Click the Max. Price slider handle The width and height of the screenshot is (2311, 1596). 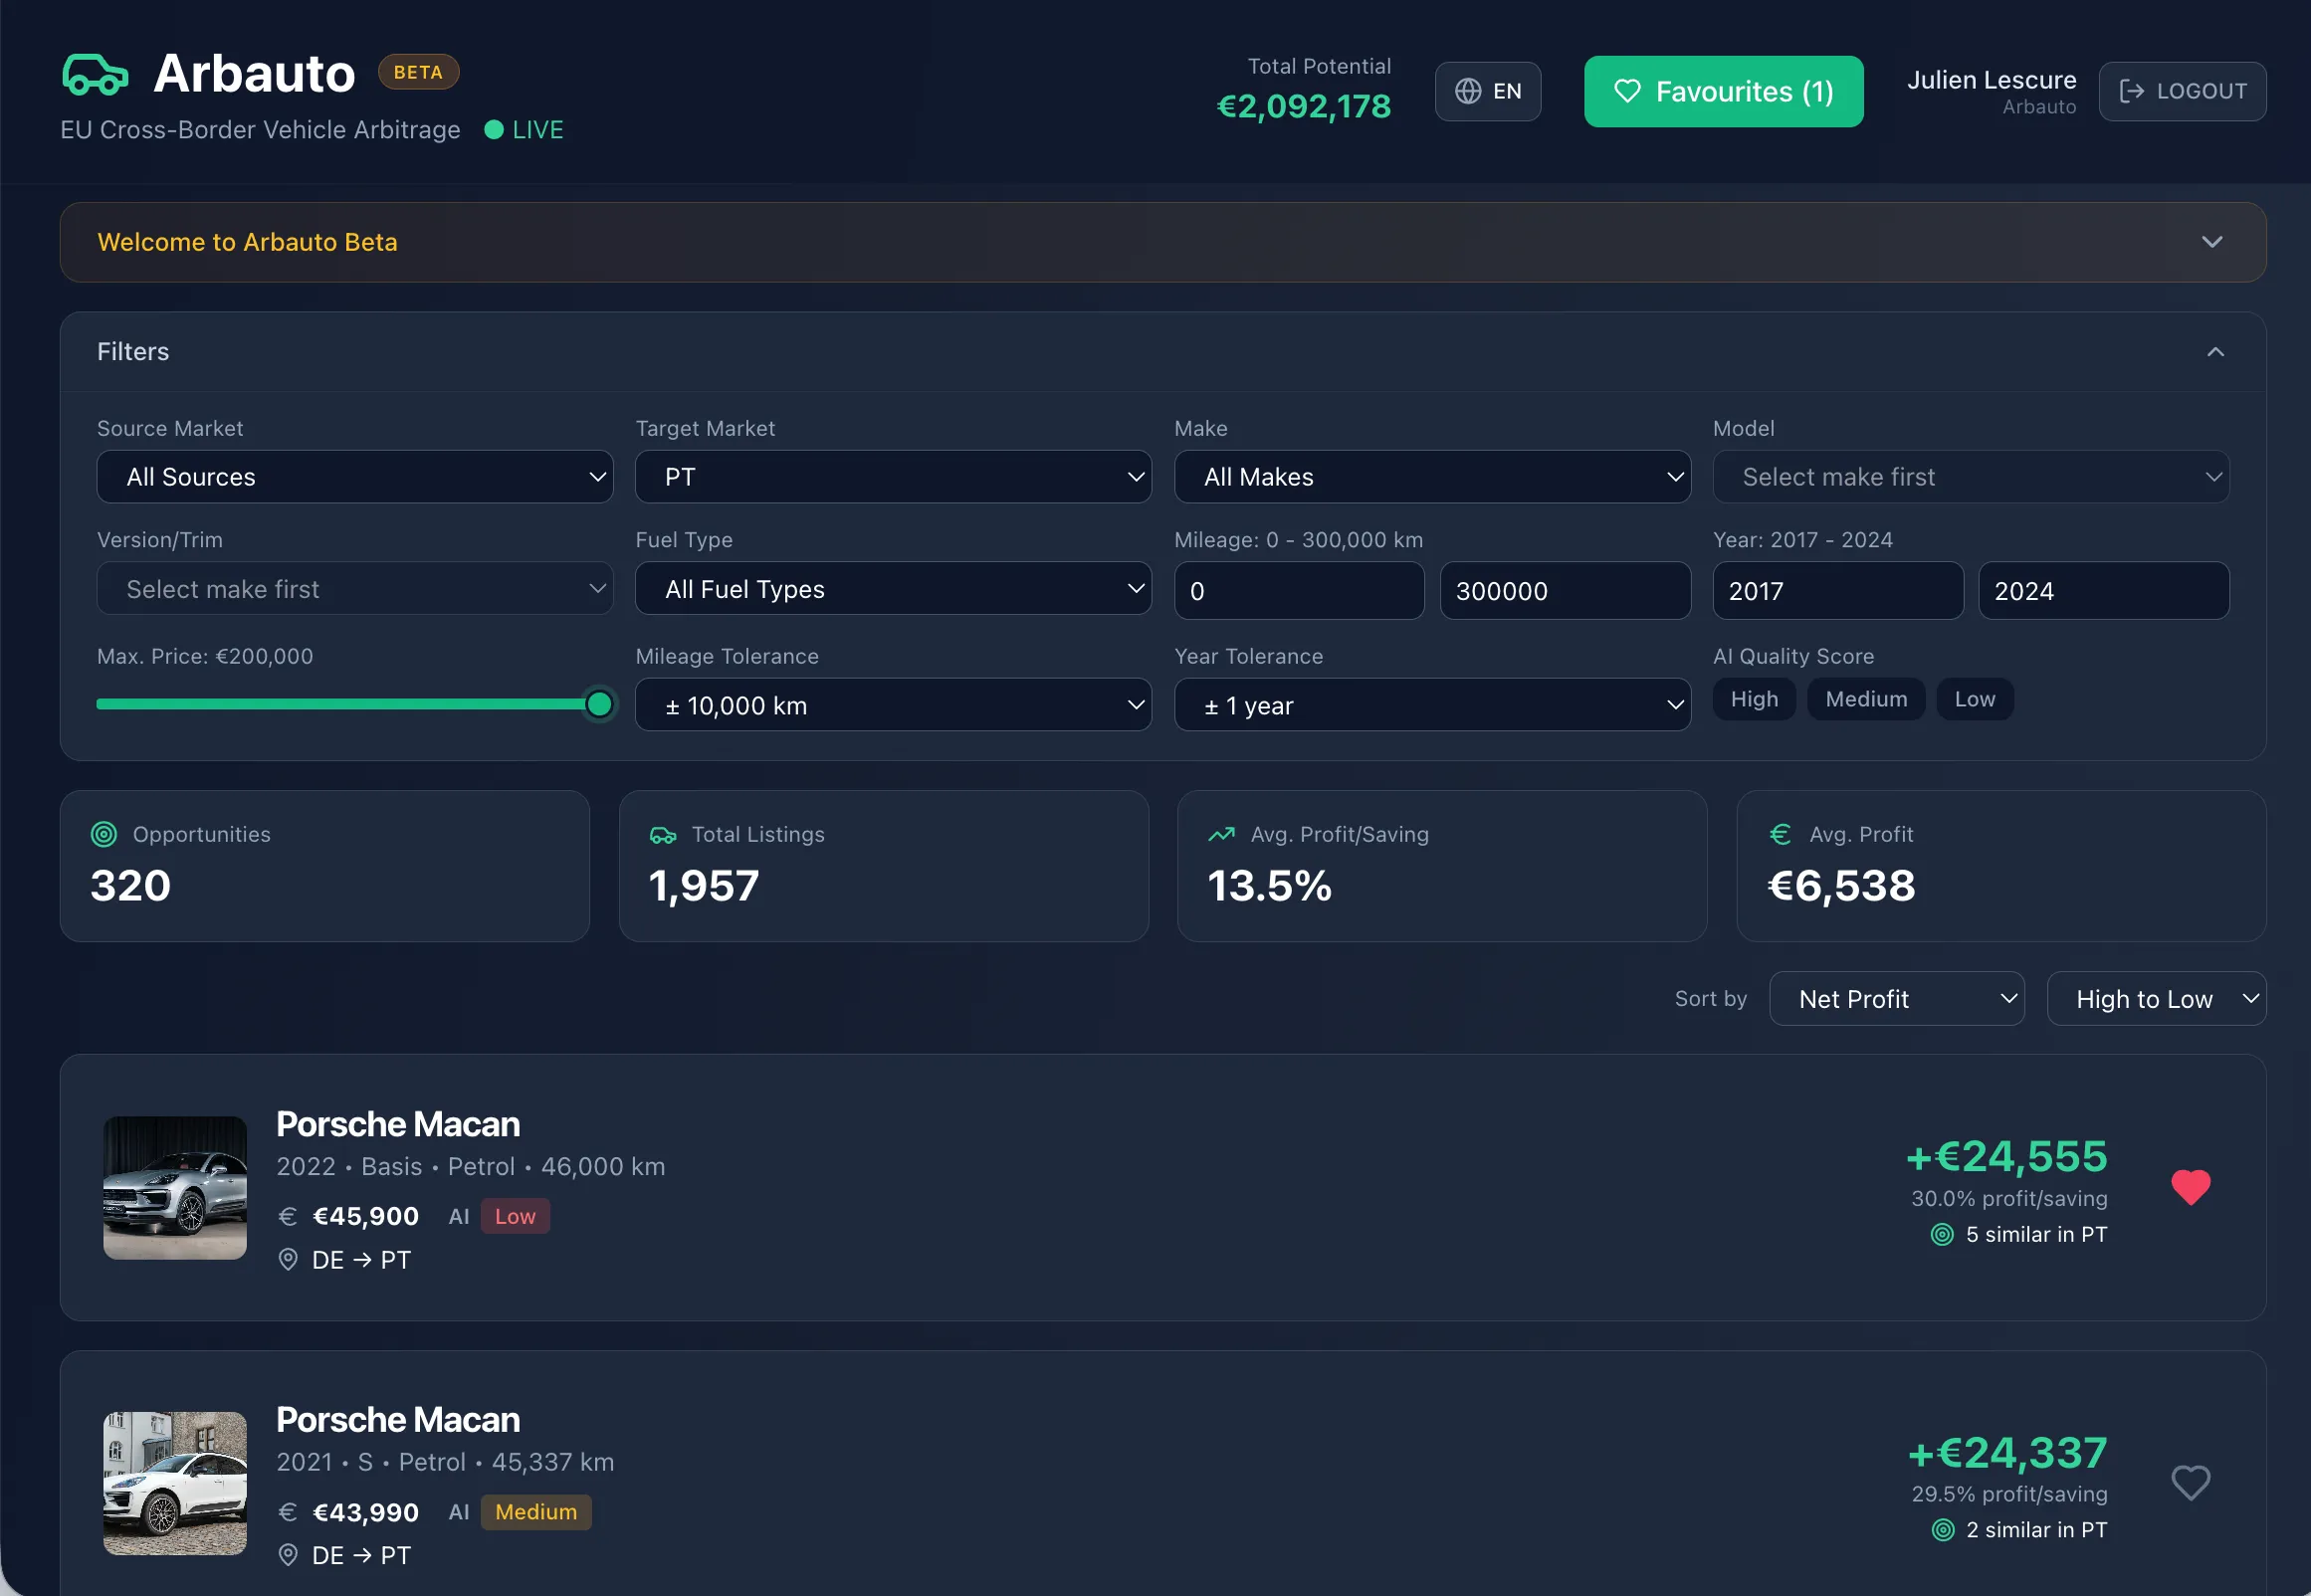tap(599, 704)
